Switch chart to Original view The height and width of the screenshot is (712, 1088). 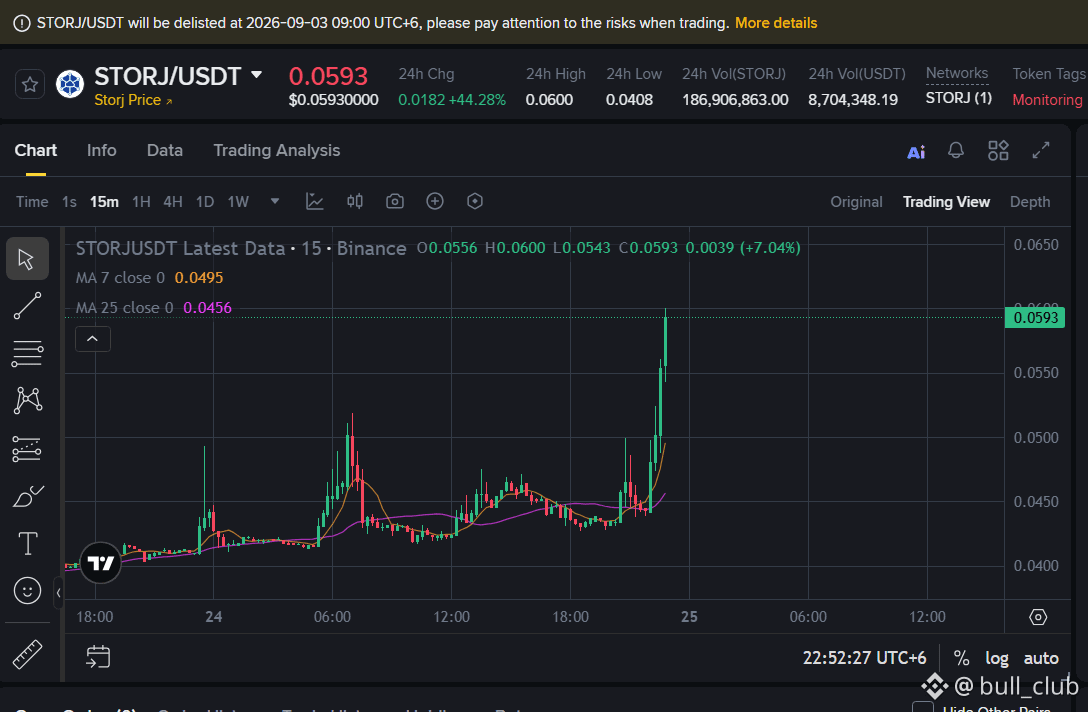click(x=856, y=202)
